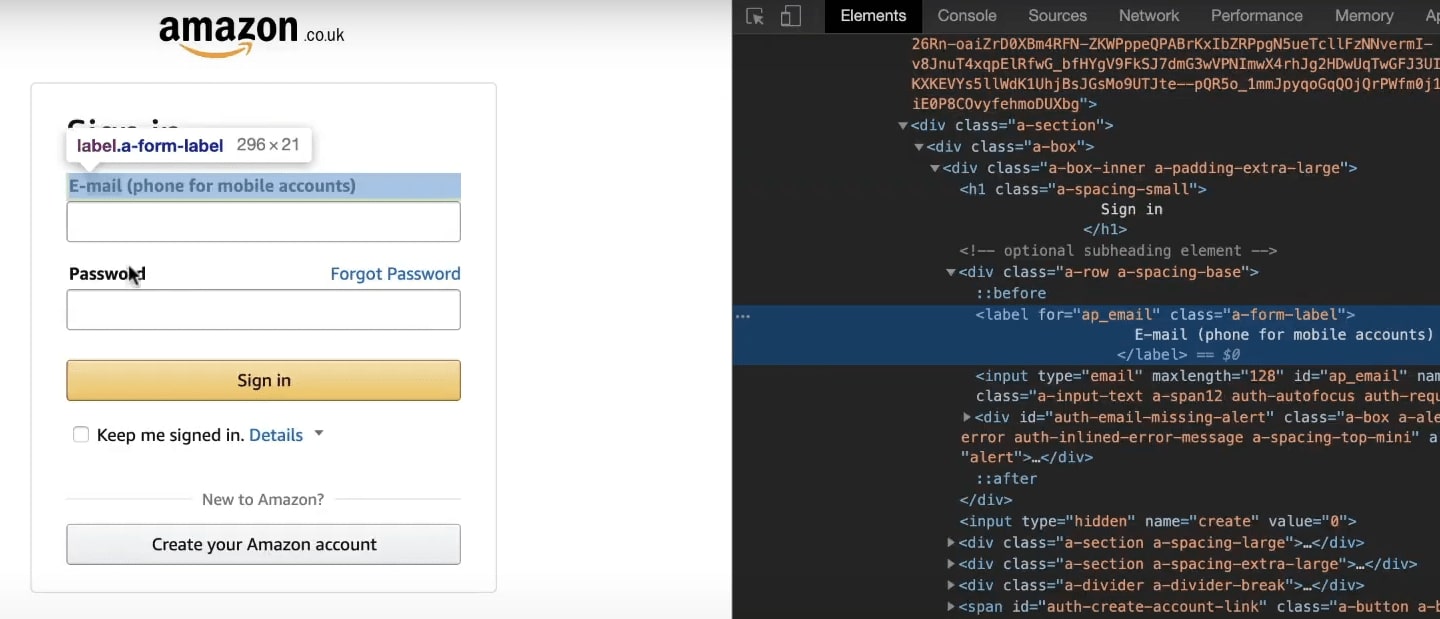This screenshot has width=1440, height=619.
Task: Switch to the Memory tab
Action: point(1364,16)
